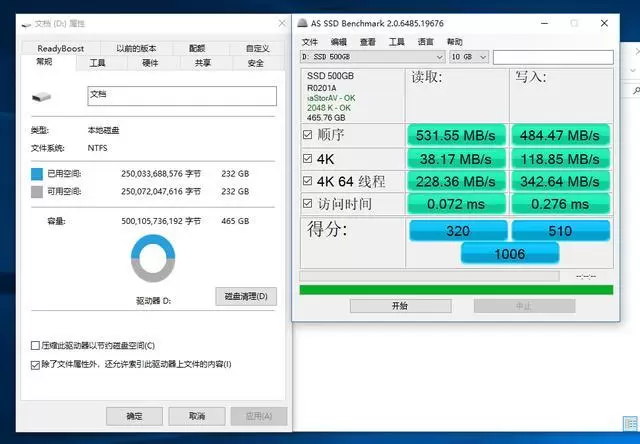Image resolution: width=640 pixels, height=444 pixels.
Task: Click the blue used space (已用空间) swatch
Action: coord(37,172)
